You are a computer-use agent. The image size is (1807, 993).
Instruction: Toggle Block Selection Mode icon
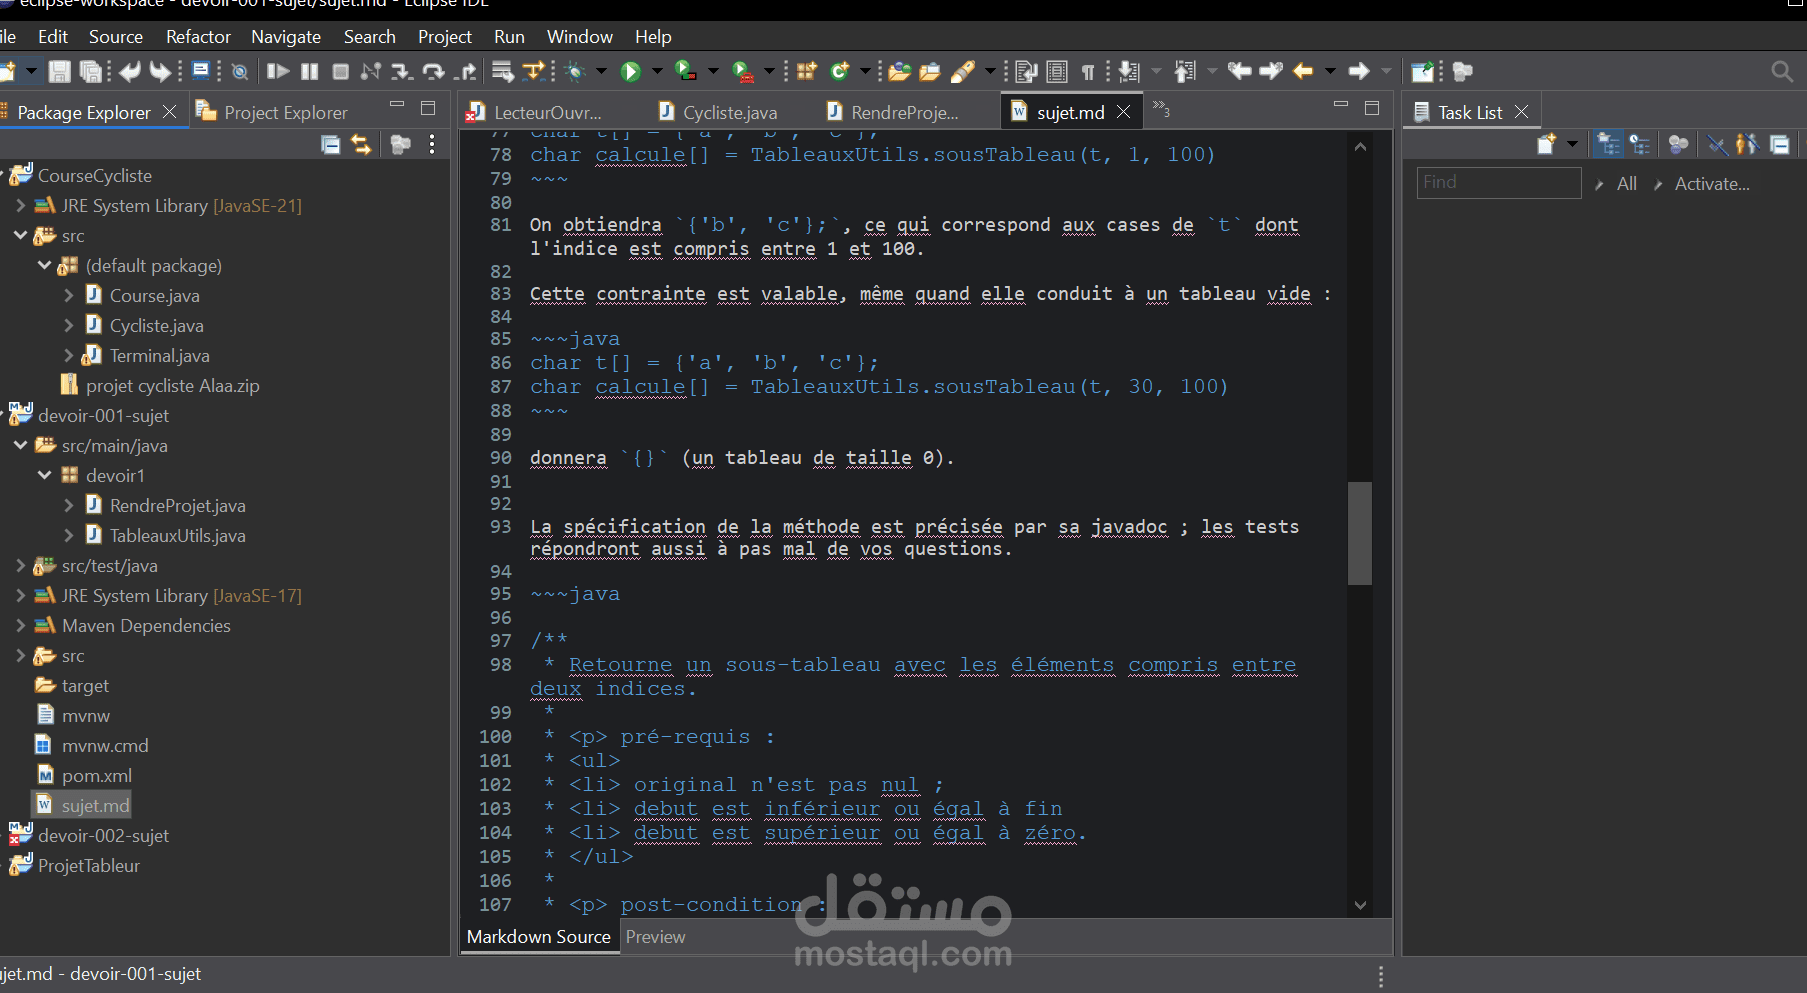tap(1057, 72)
